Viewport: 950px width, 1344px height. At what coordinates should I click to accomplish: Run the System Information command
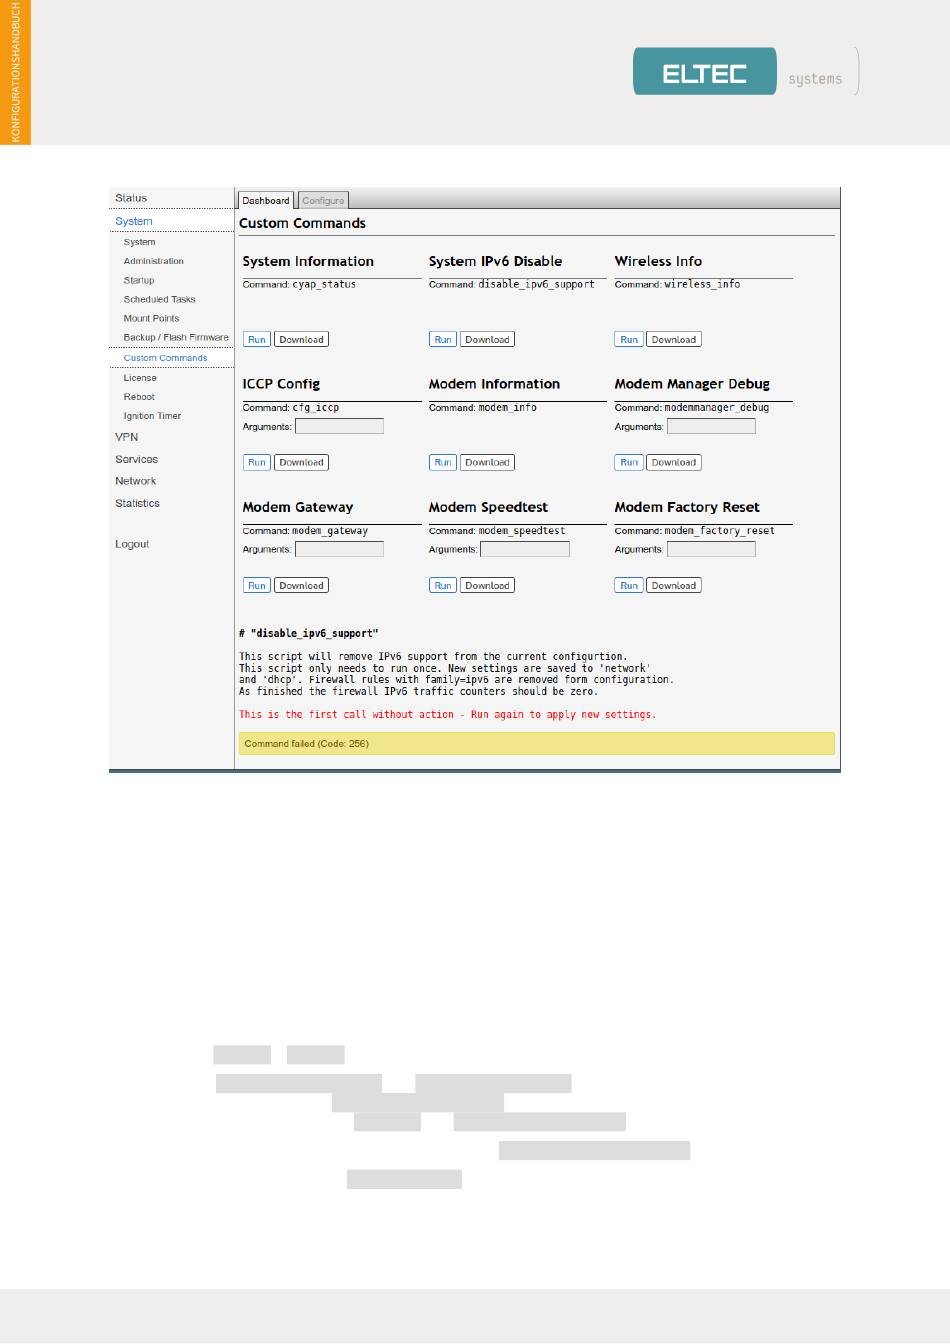point(257,339)
